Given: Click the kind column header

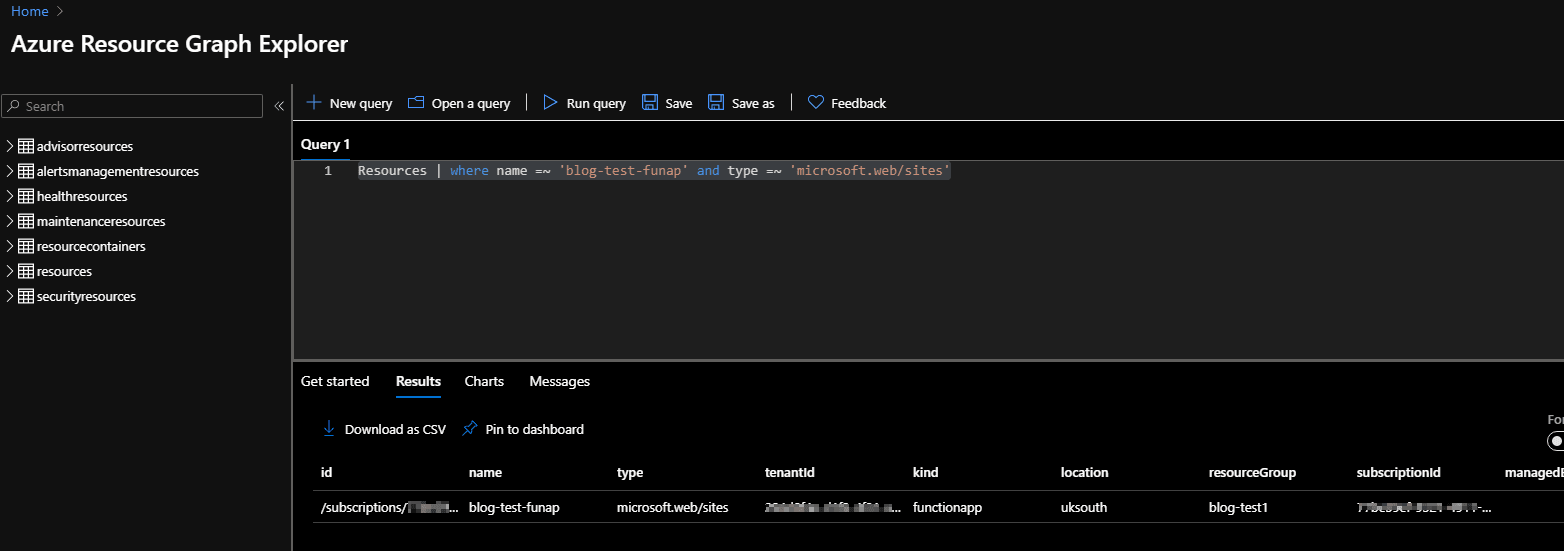Looking at the screenshot, I should pyautogui.click(x=926, y=472).
